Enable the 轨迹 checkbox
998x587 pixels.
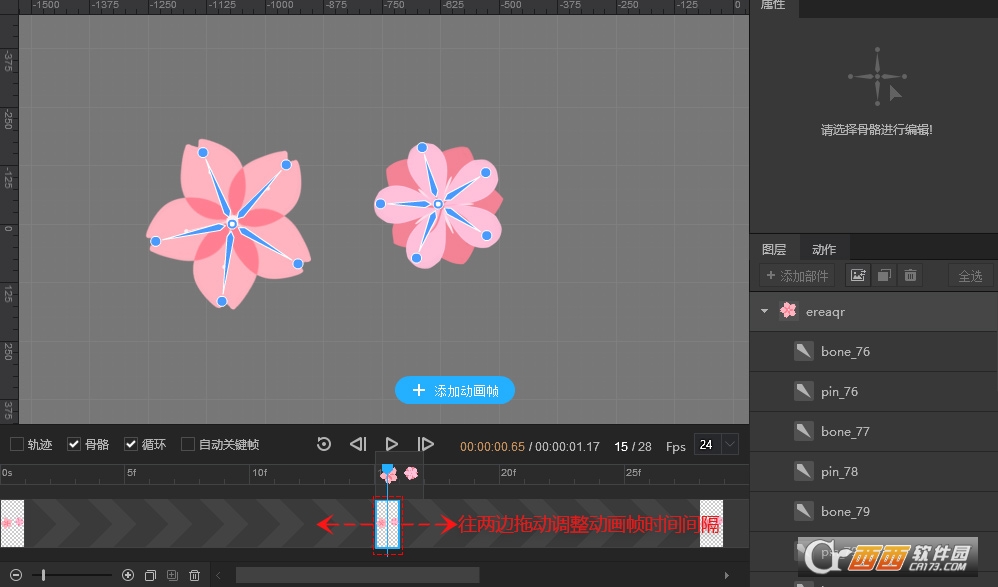click(17, 444)
